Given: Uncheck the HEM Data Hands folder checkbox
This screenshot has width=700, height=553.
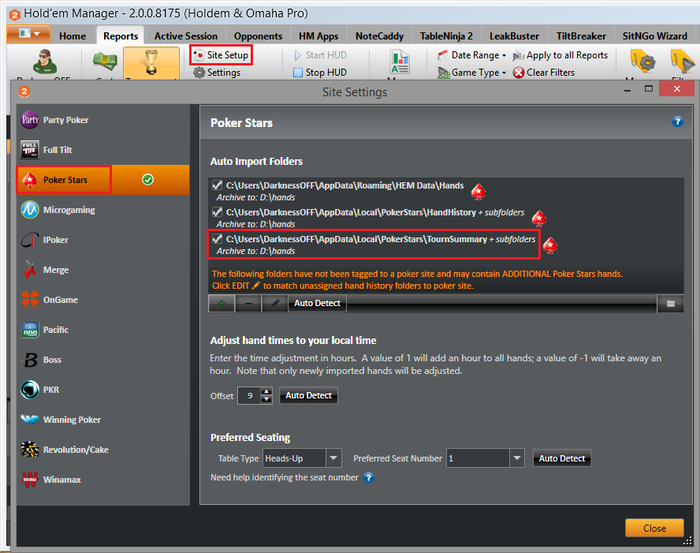Looking at the screenshot, I should pos(217,185).
